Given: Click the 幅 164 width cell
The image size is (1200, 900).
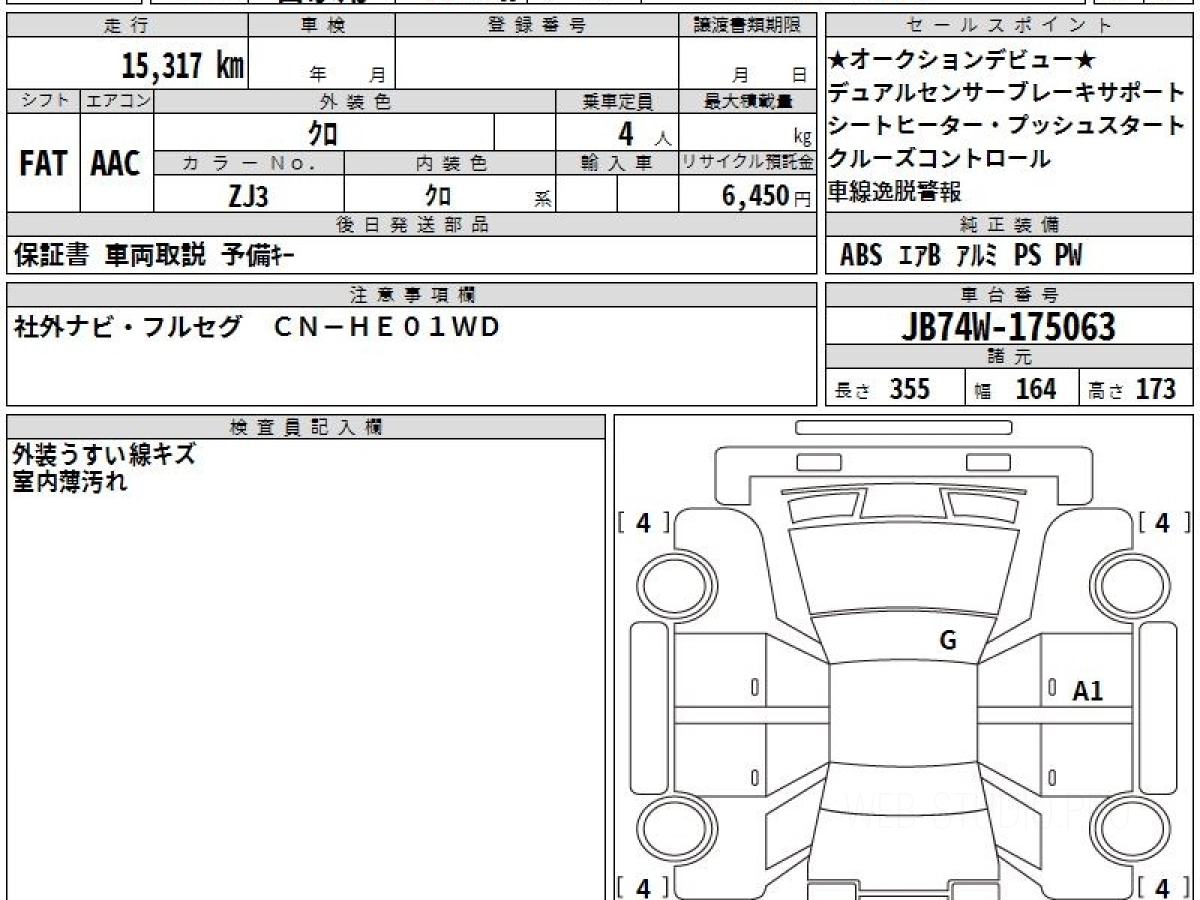Looking at the screenshot, I should pos(1022,388).
